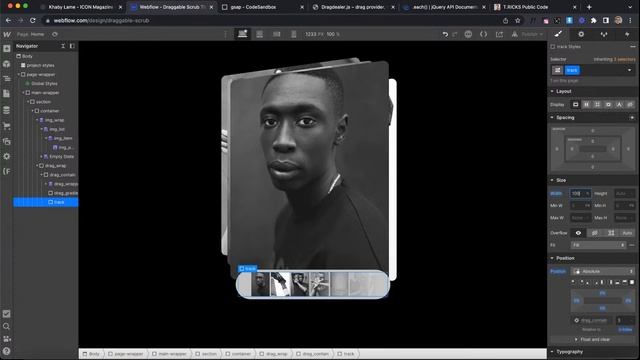Select the Empty State item in Navigator
The image size is (640, 360).
click(61, 157)
